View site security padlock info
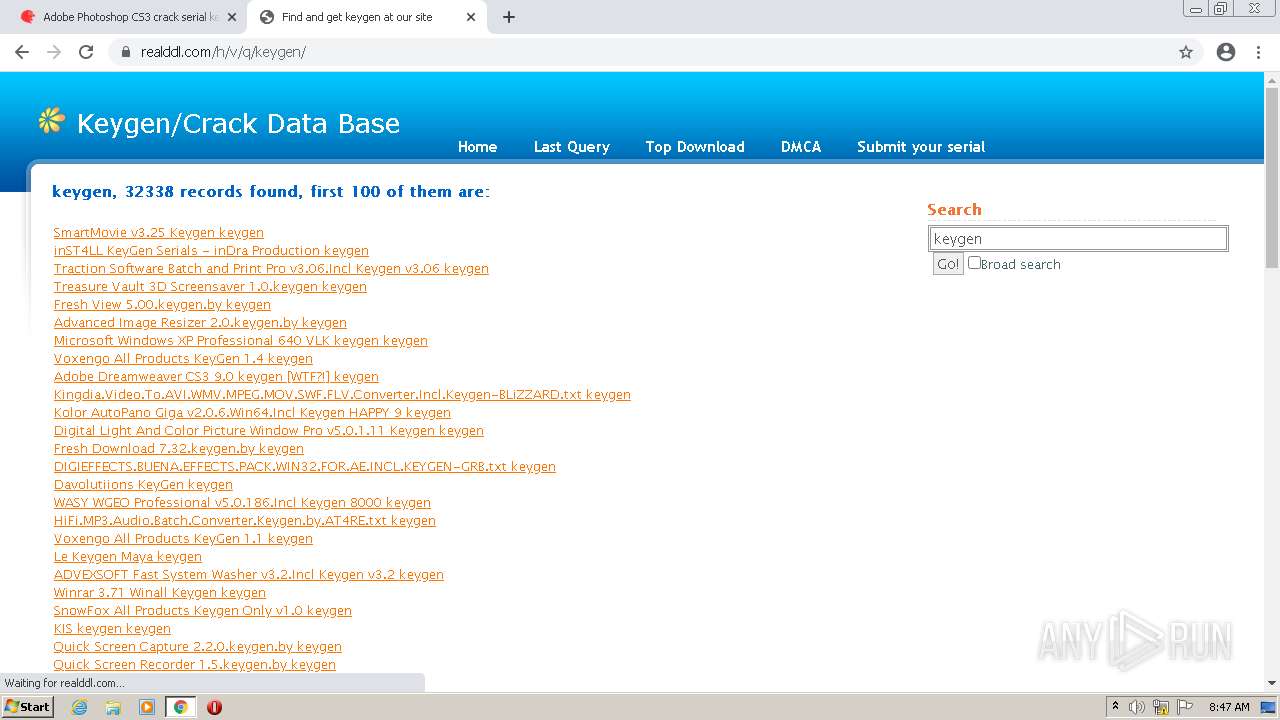 tap(126, 52)
